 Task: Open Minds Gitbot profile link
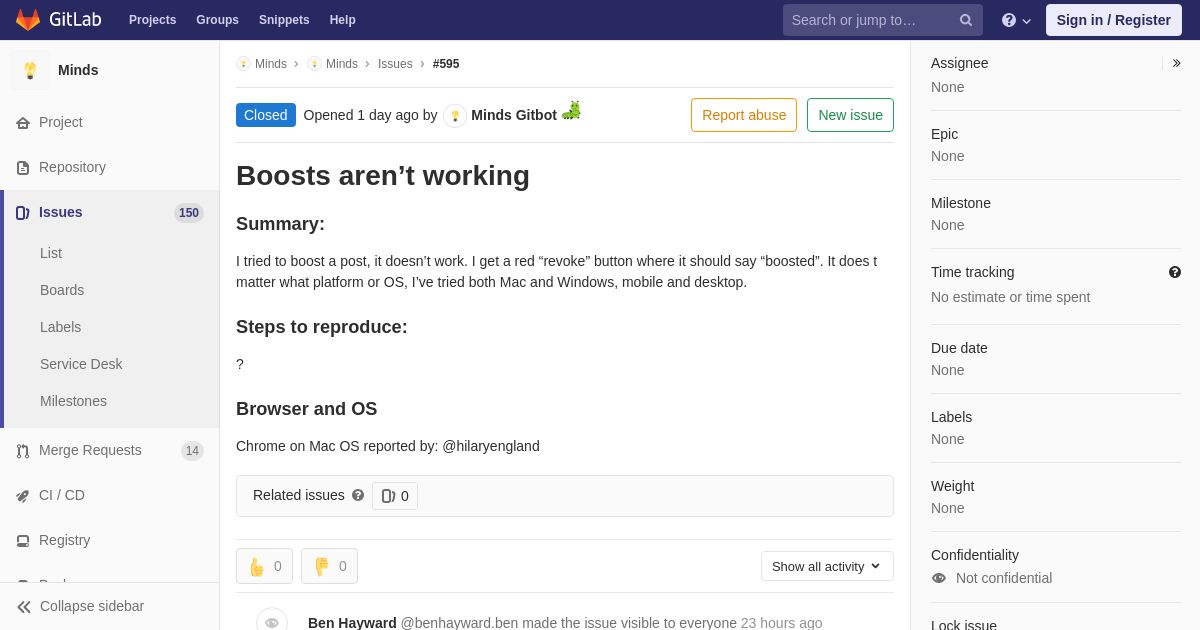[x=514, y=115]
